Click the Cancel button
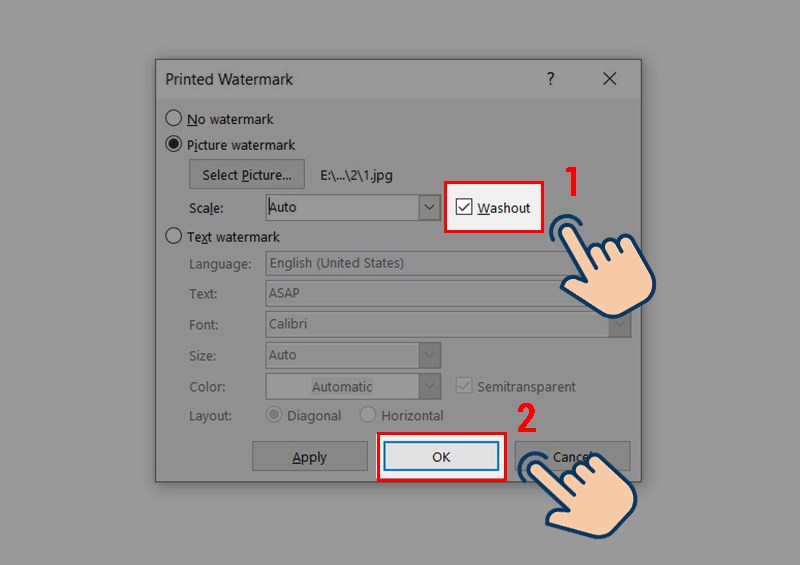 pyautogui.click(x=572, y=456)
